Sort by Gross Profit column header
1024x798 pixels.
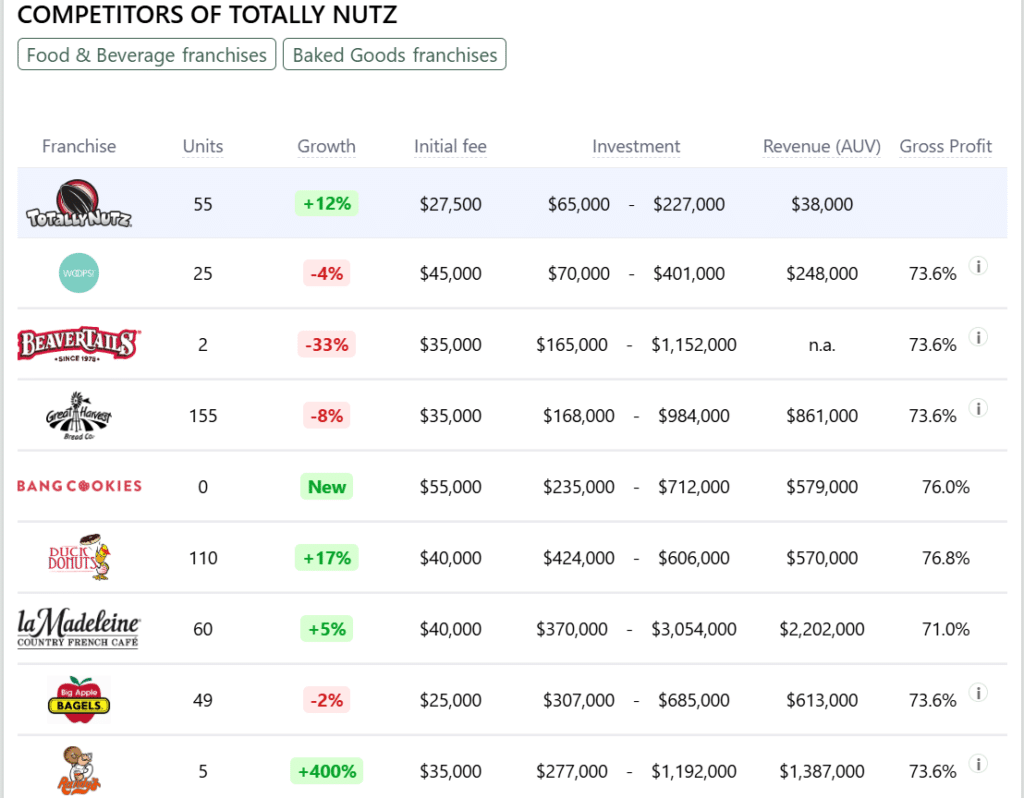pos(946,146)
